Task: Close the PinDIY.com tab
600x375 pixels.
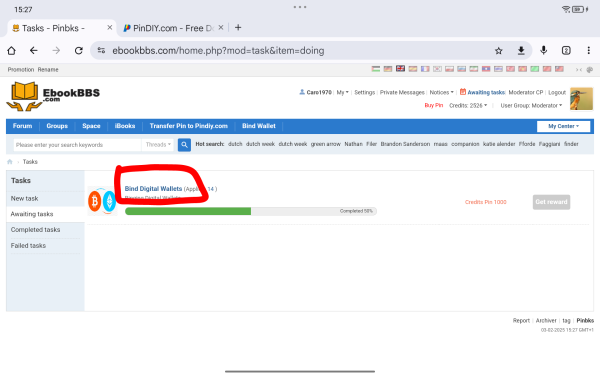Action: [221, 28]
